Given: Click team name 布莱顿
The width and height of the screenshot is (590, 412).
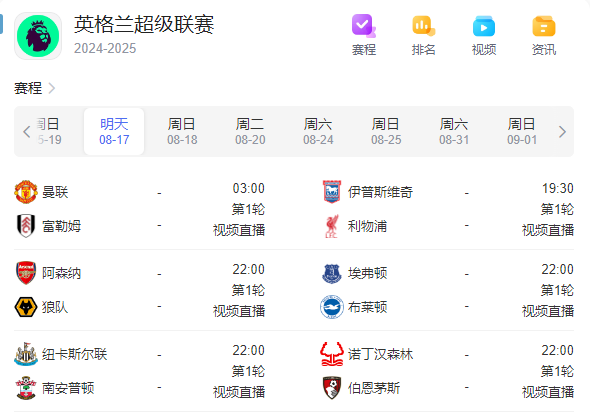Looking at the screenshot, I should point(367,307).
